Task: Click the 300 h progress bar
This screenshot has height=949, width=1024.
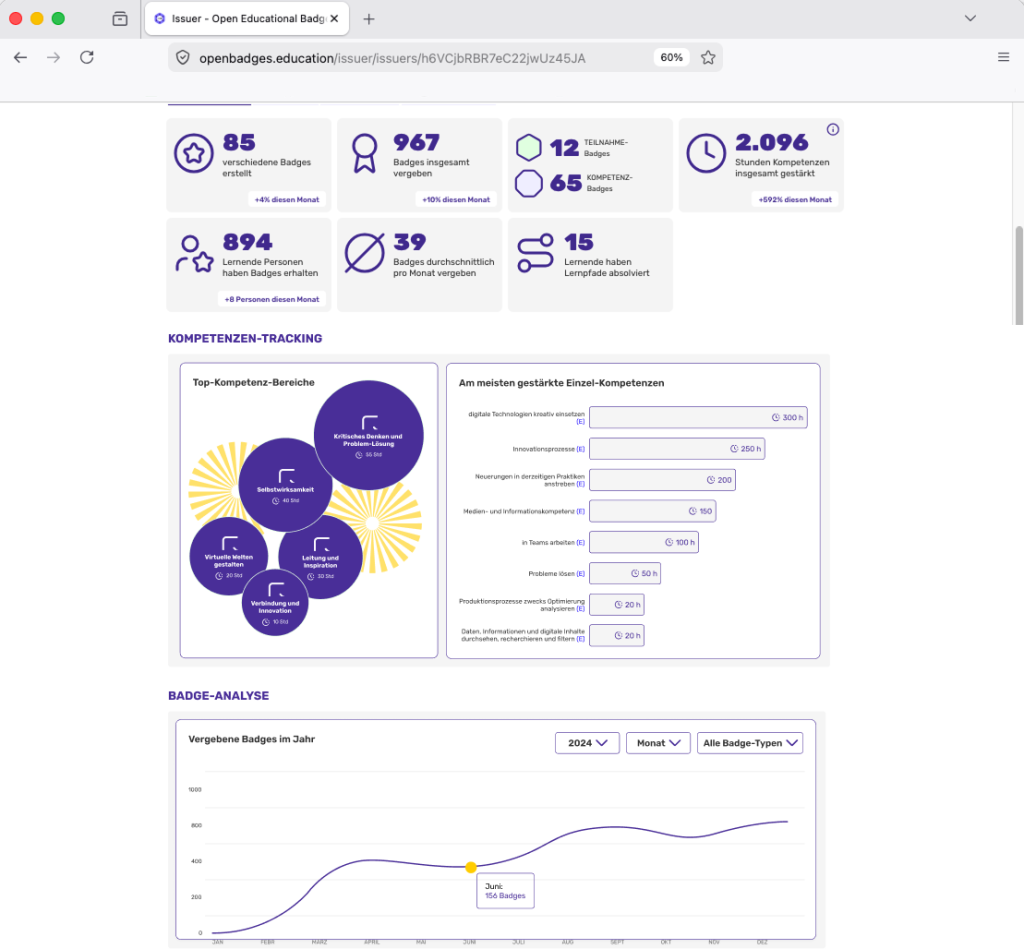Action: coord(698,417)
